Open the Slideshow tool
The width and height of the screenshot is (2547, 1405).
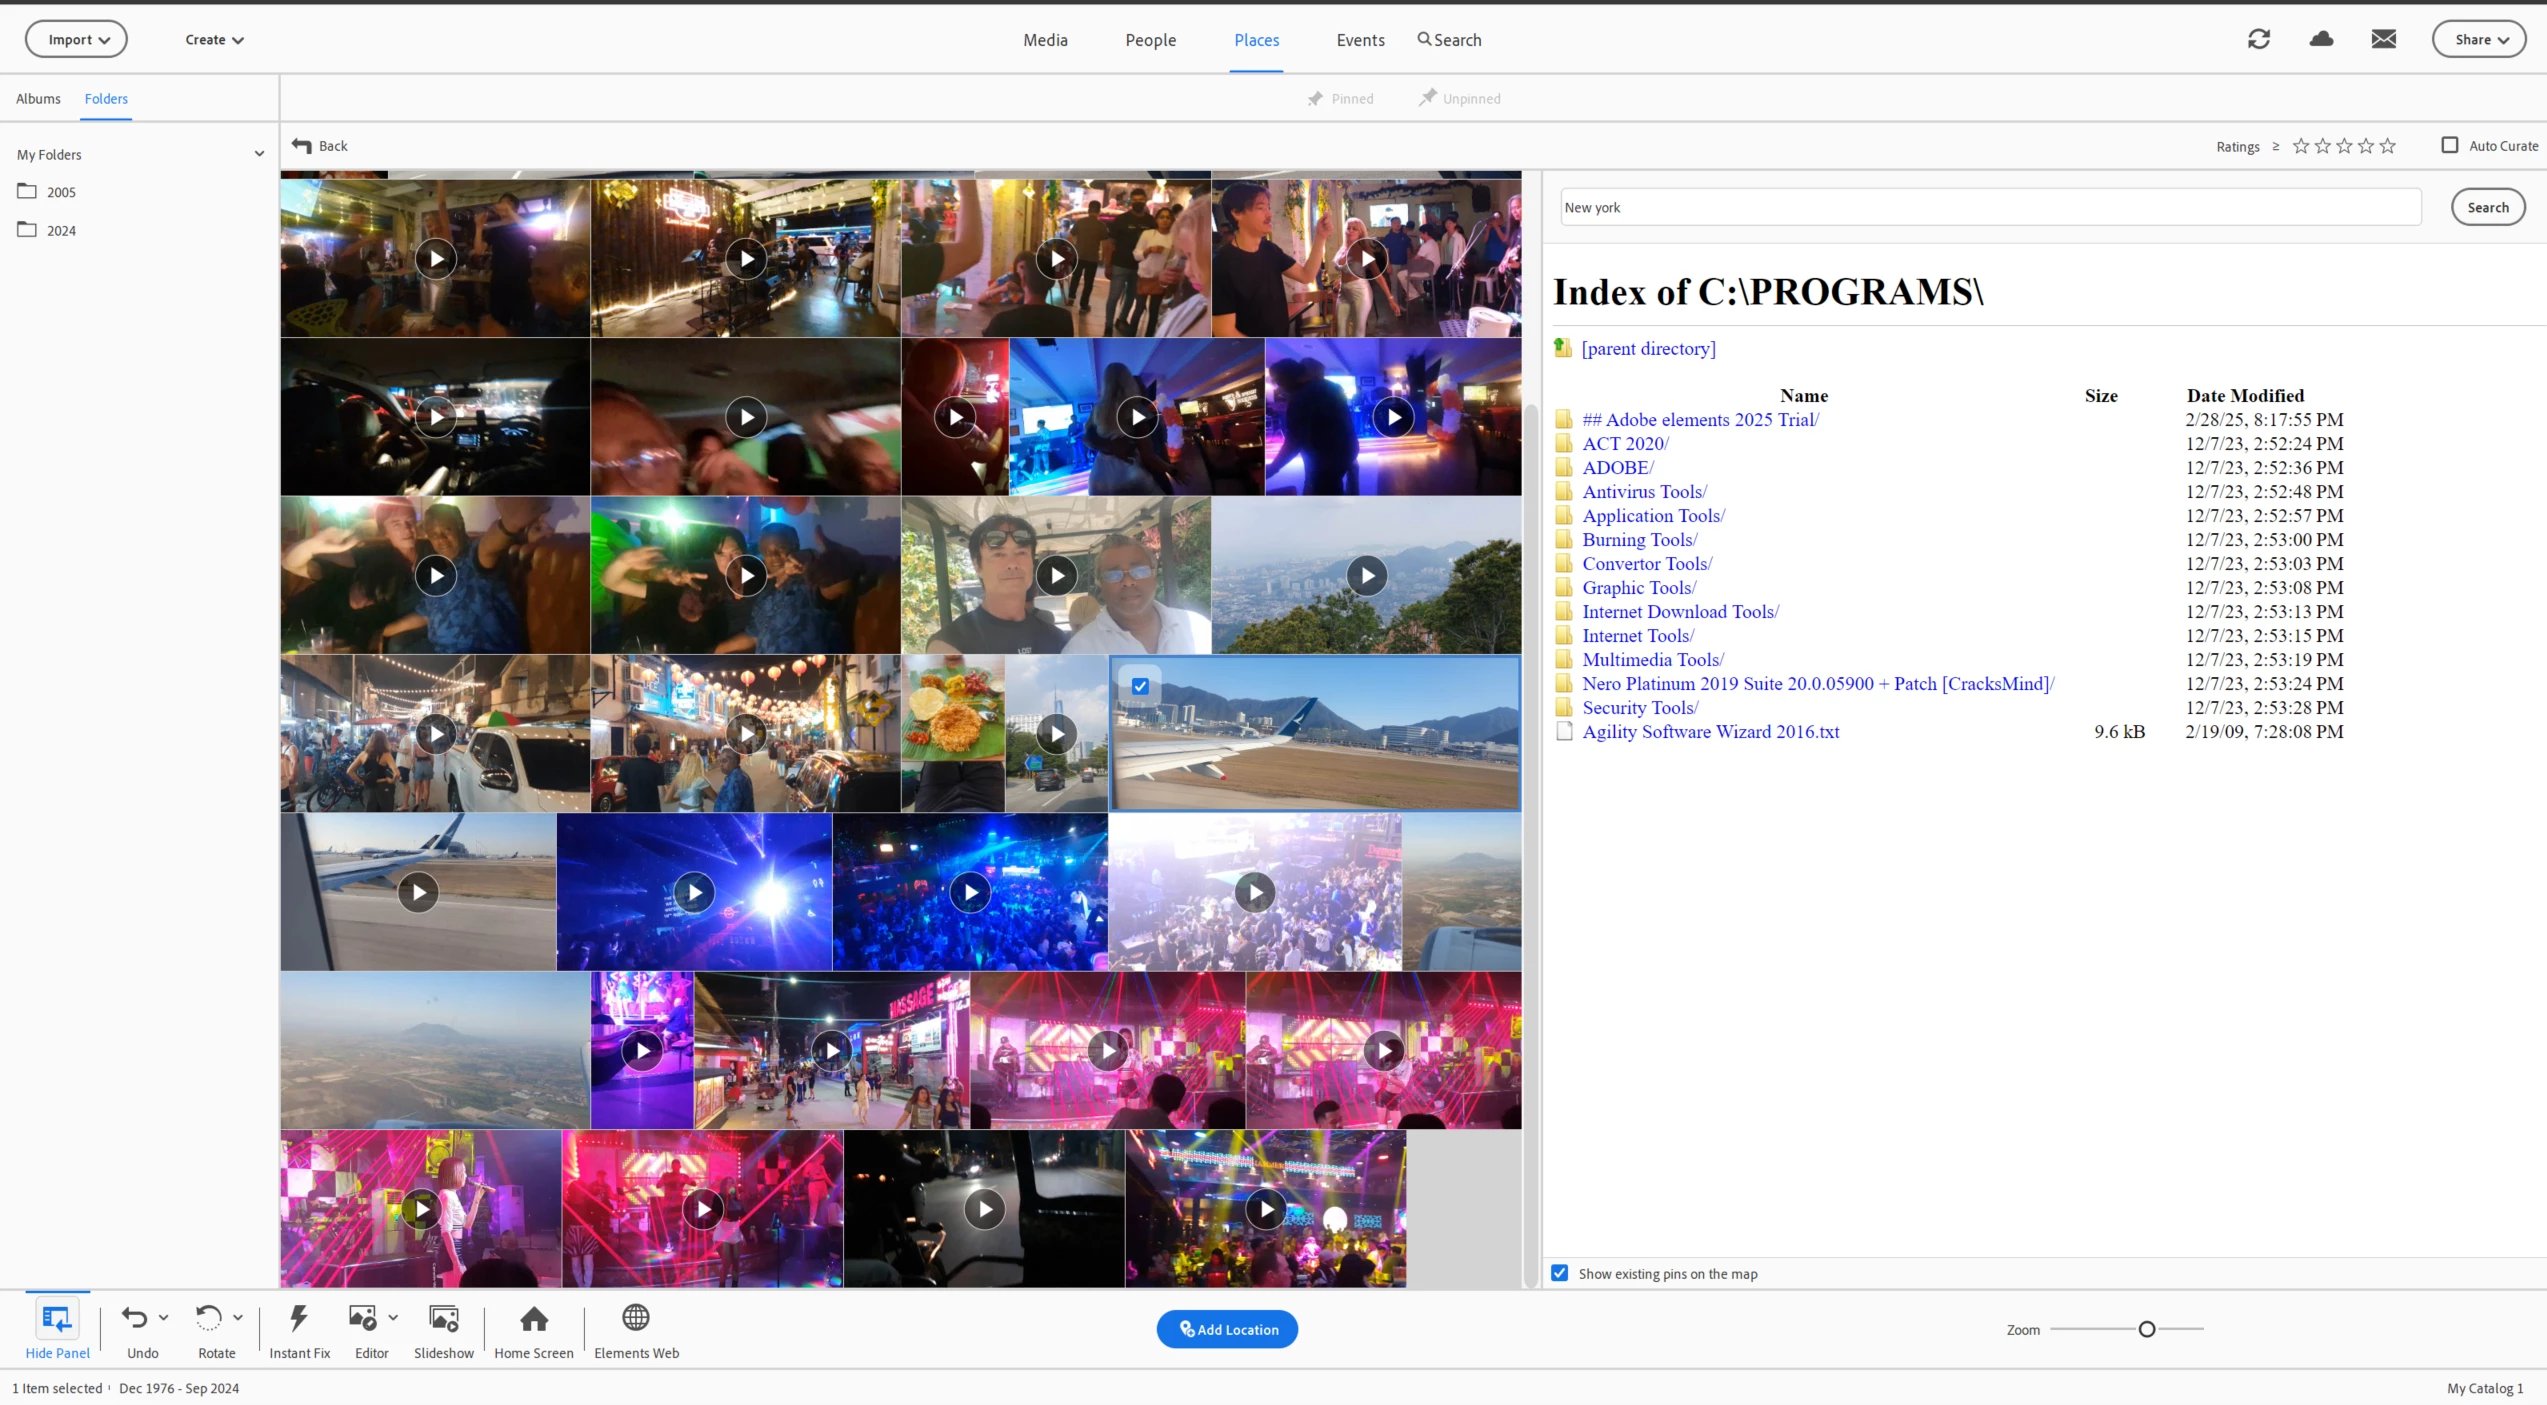(443, 1319)
